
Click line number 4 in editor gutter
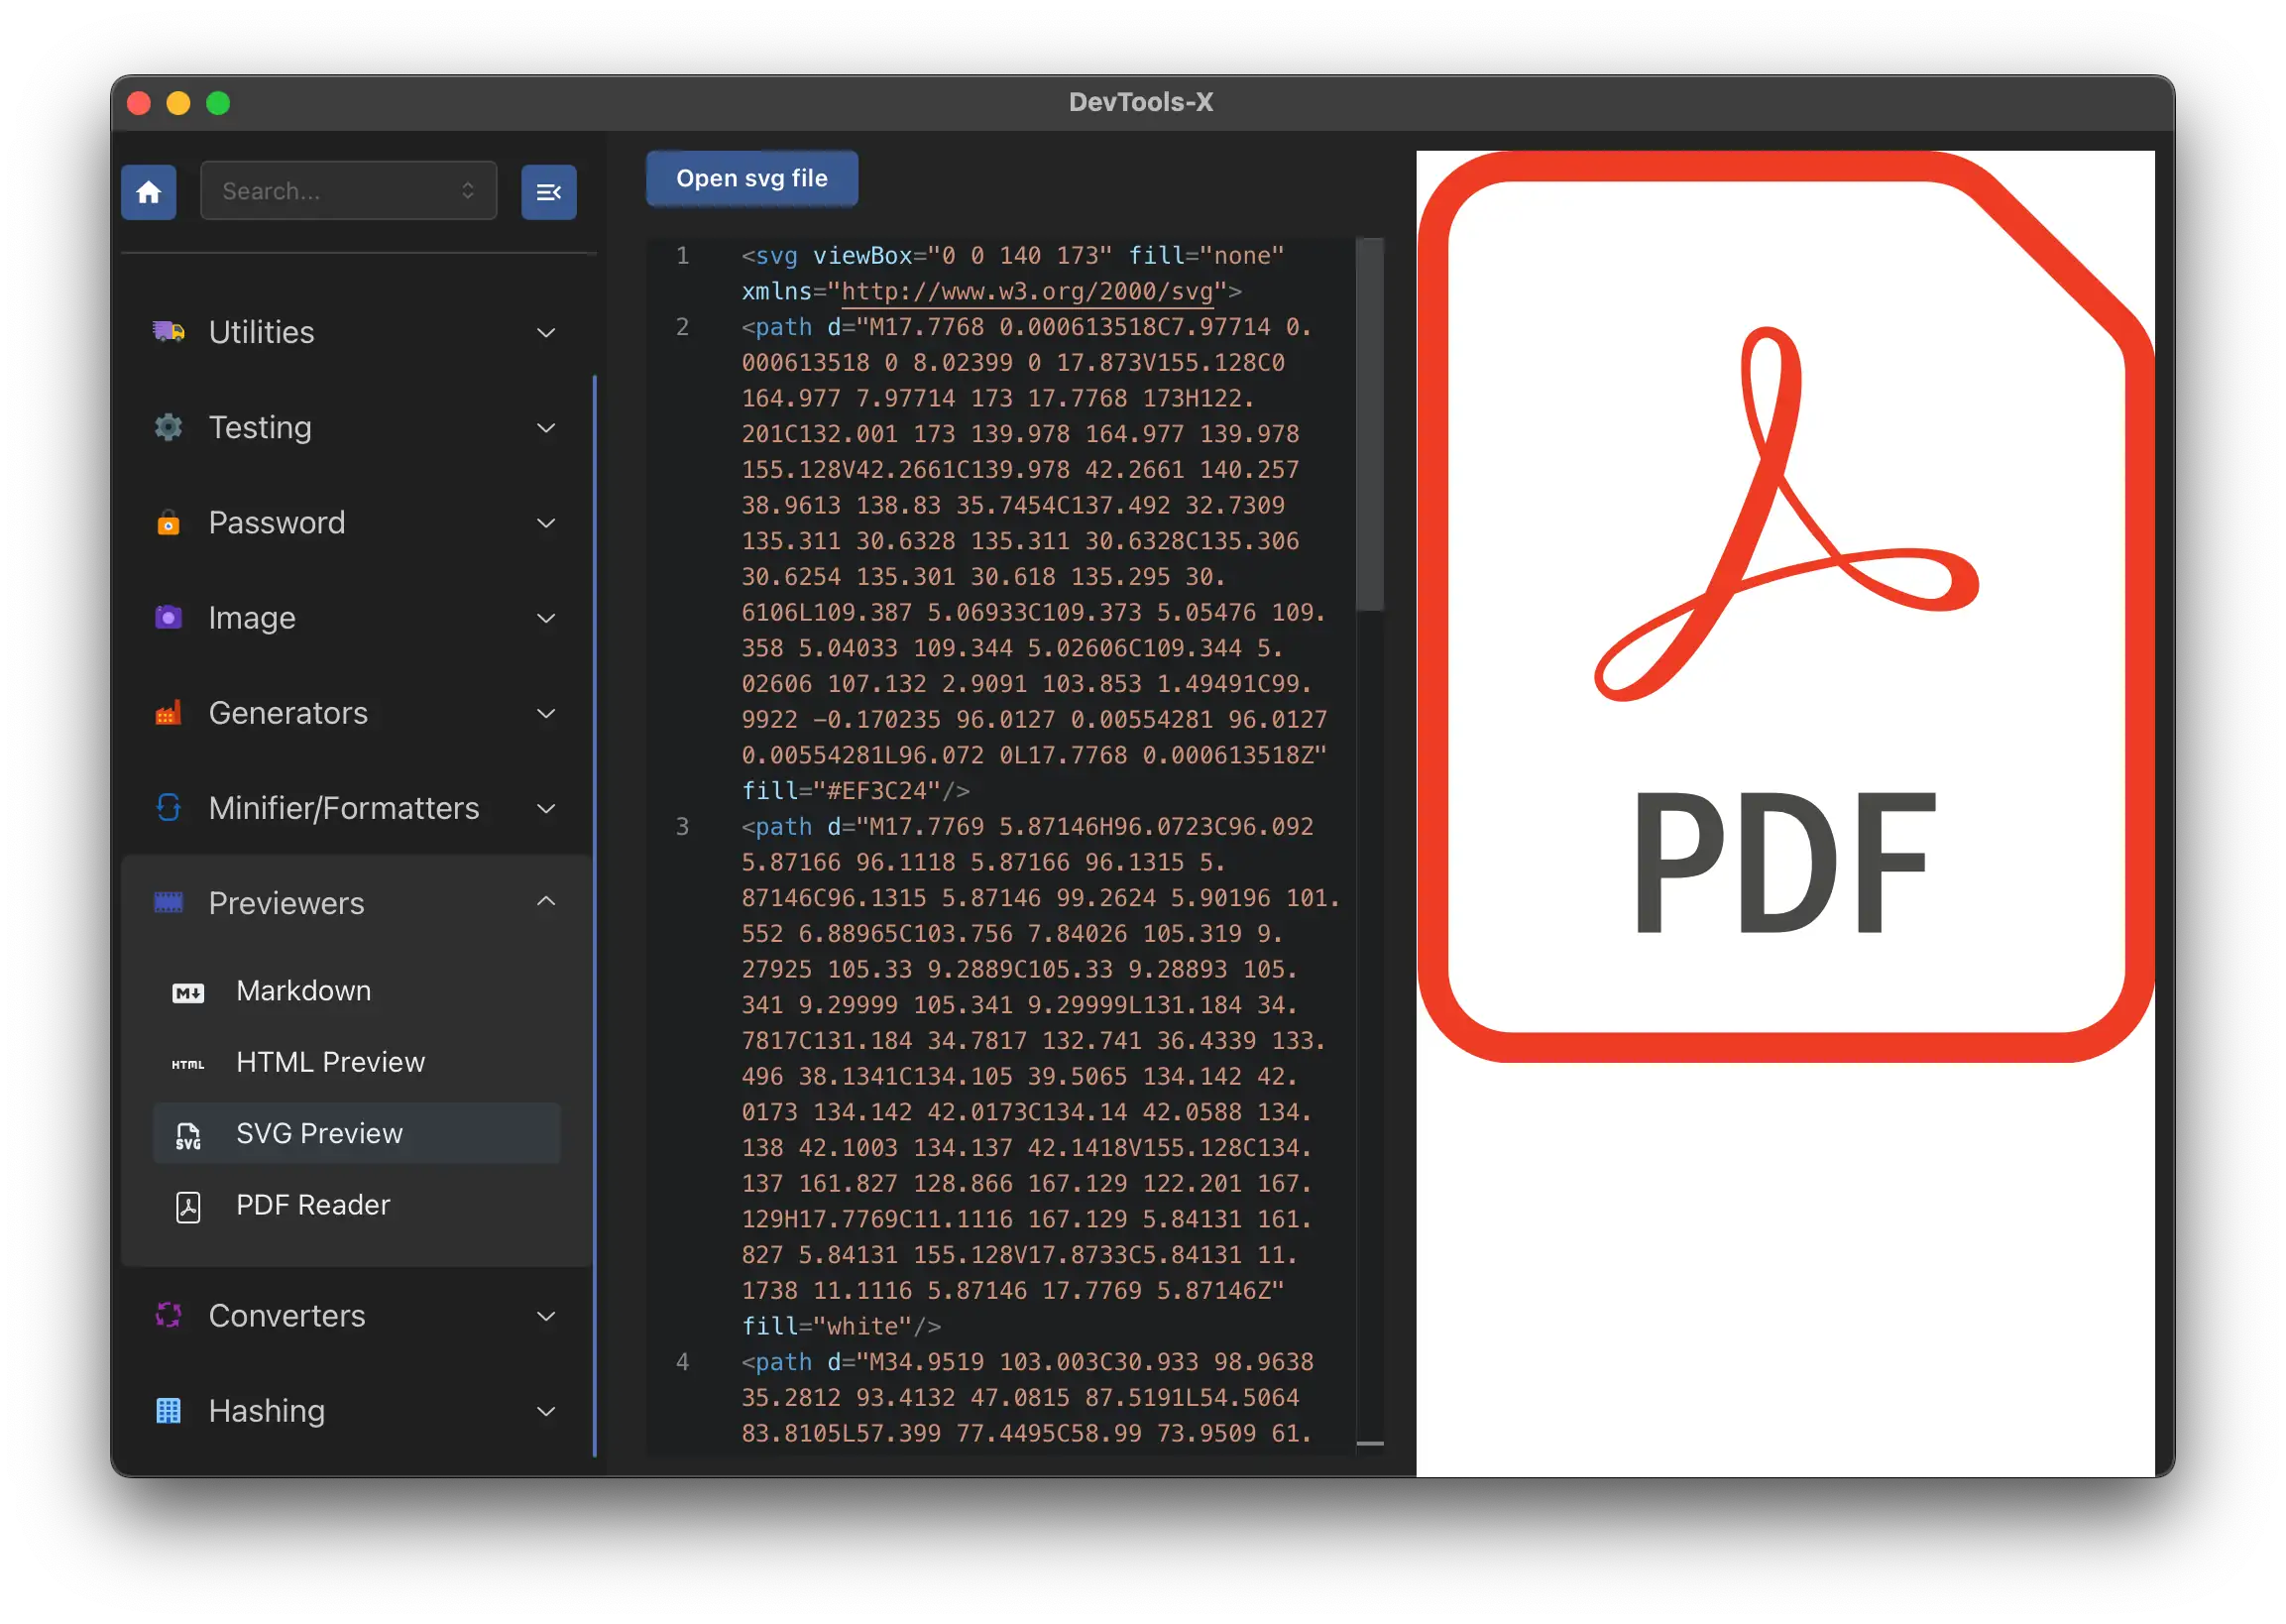click(682, 1361)
